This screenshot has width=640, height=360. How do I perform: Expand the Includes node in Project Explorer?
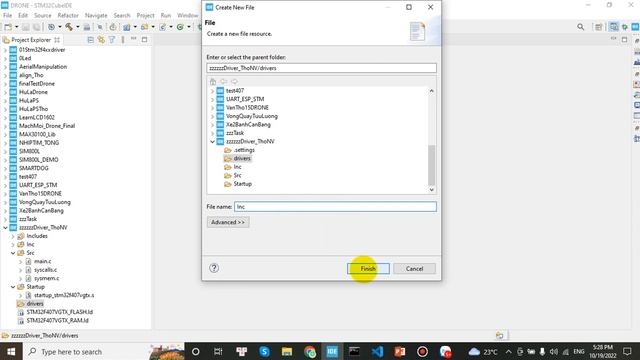pos(13,236)
